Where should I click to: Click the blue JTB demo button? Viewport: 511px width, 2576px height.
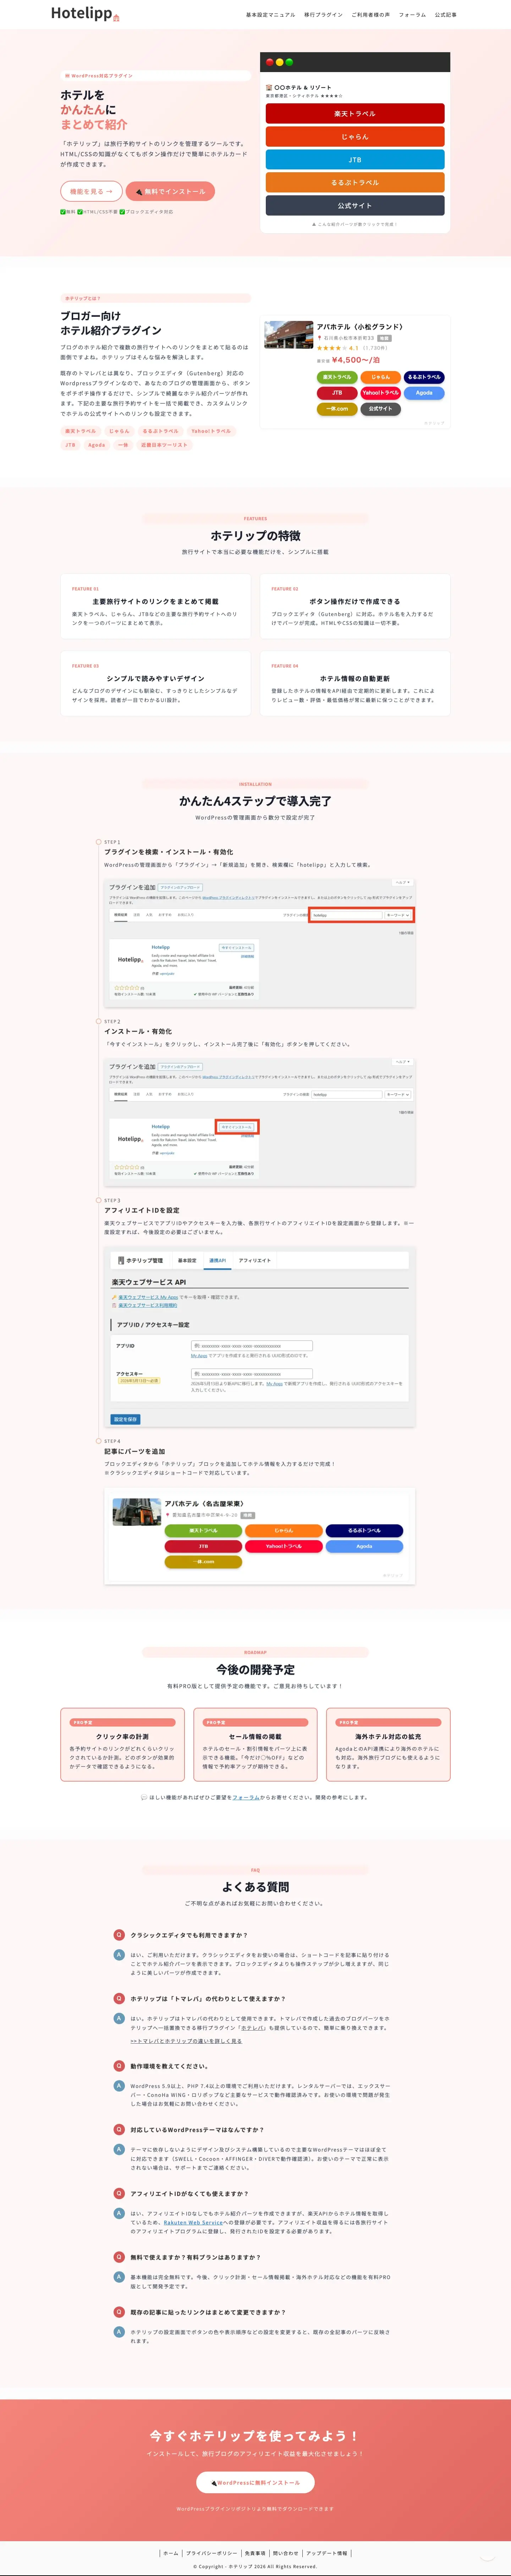pyautogui.click(x=355, y=160)
